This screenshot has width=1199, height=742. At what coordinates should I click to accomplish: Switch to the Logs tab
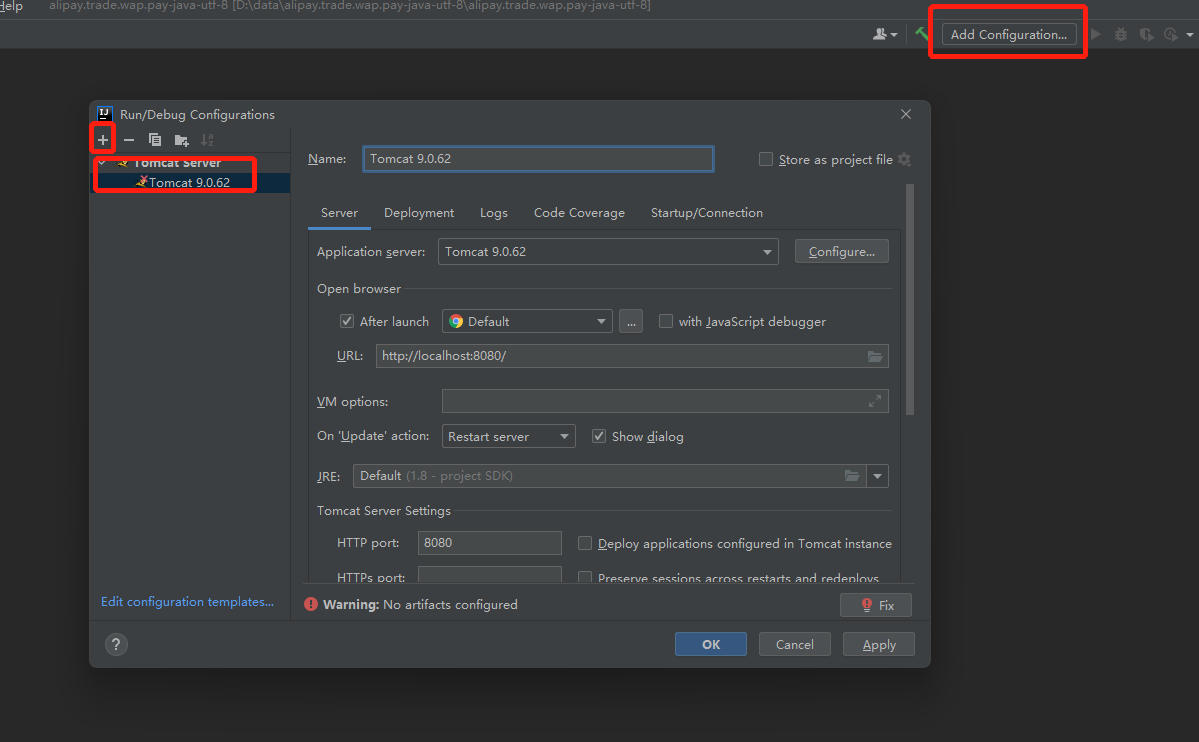(x=494, y=213)
